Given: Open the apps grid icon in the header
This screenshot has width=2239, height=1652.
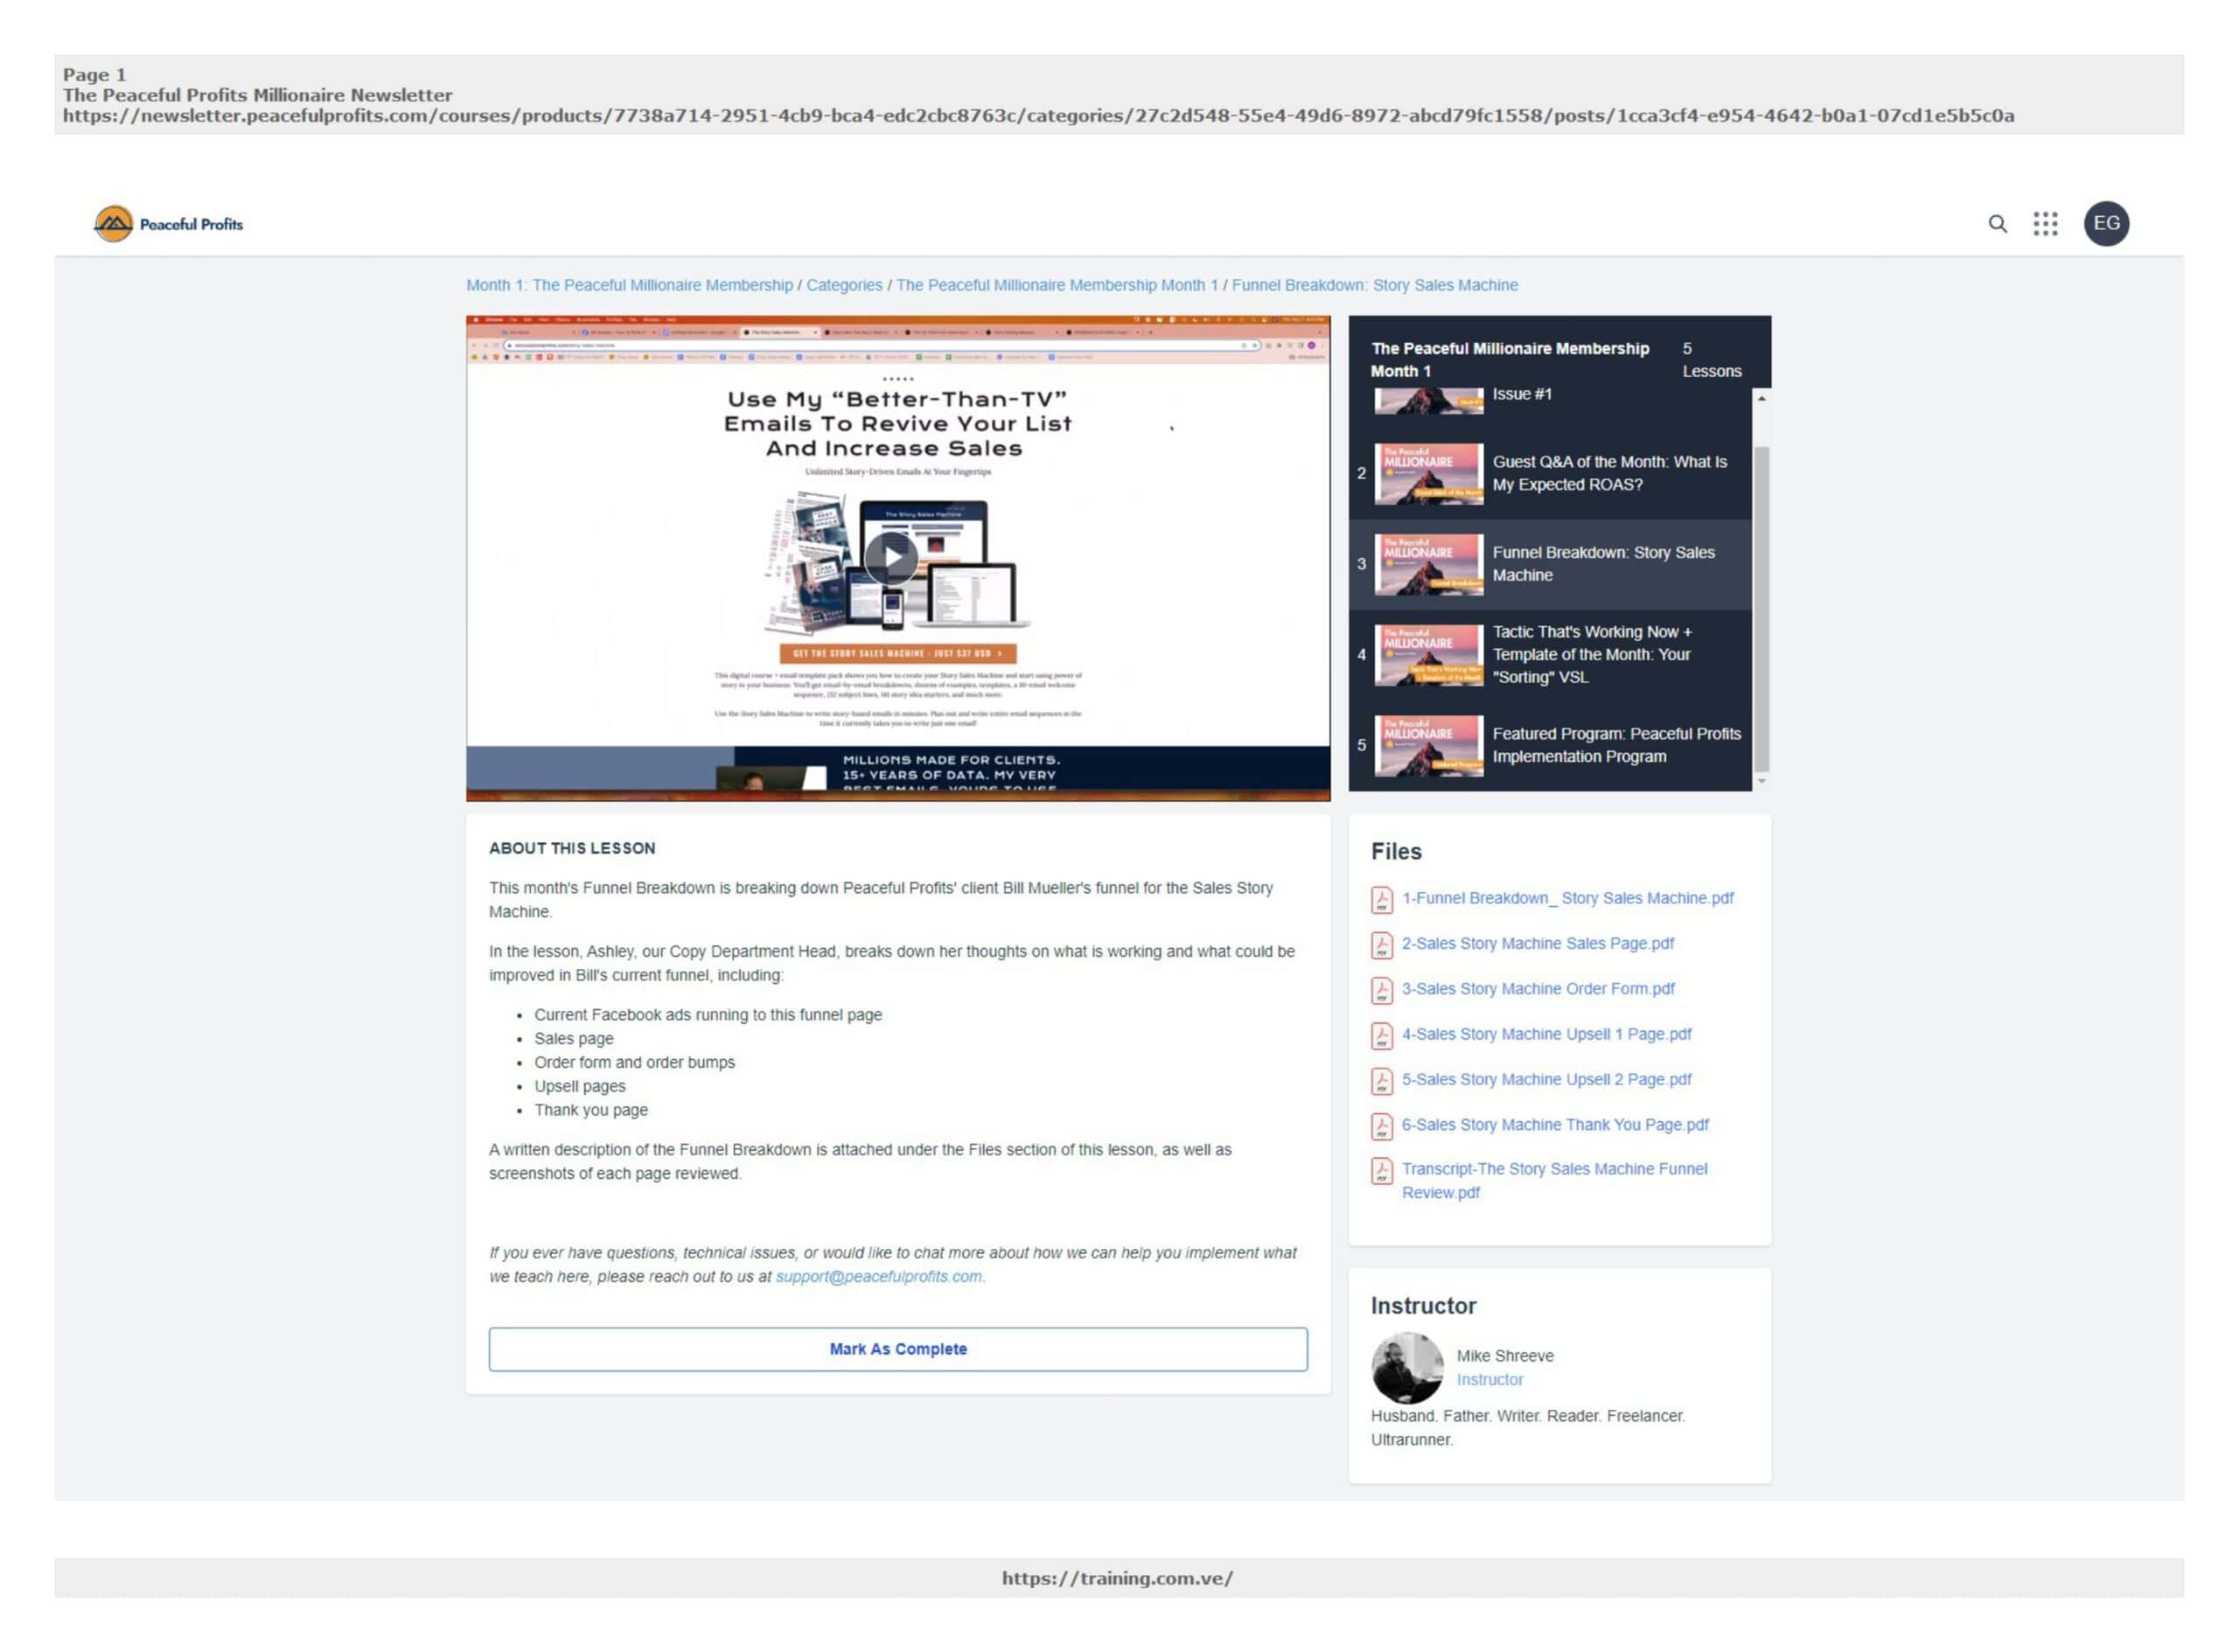Looking at the screenshot, I should coord(2047,224).
